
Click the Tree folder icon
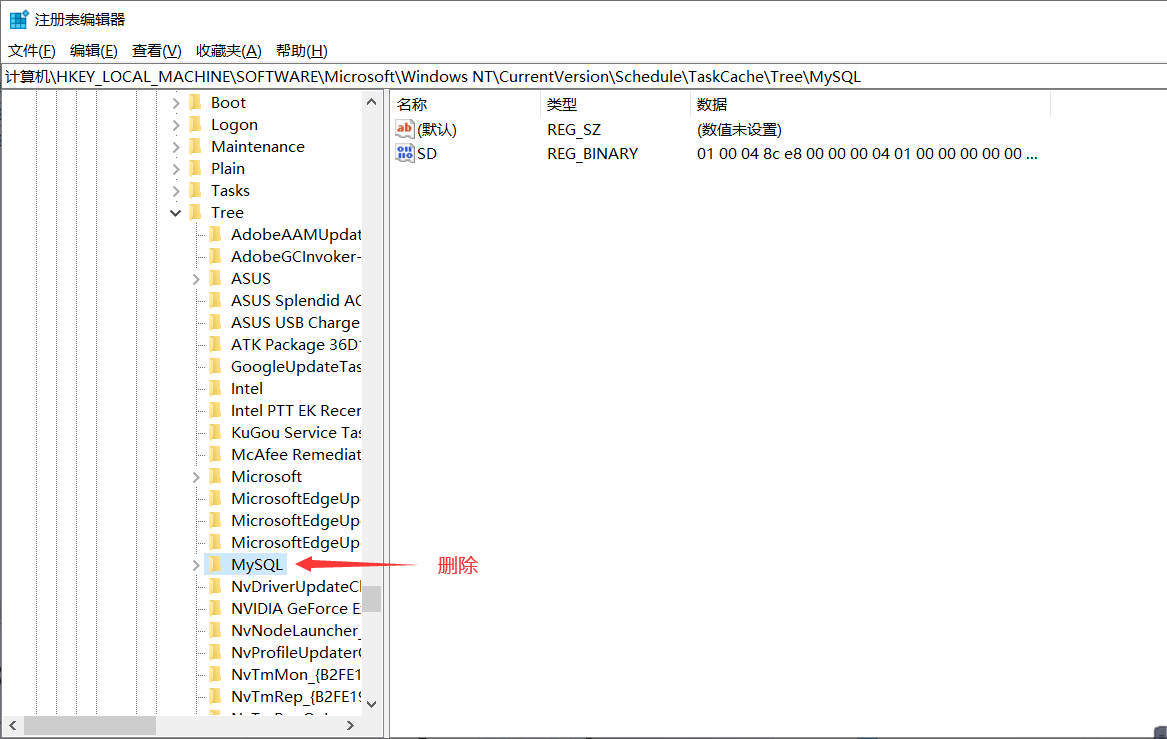click(196, 212)
